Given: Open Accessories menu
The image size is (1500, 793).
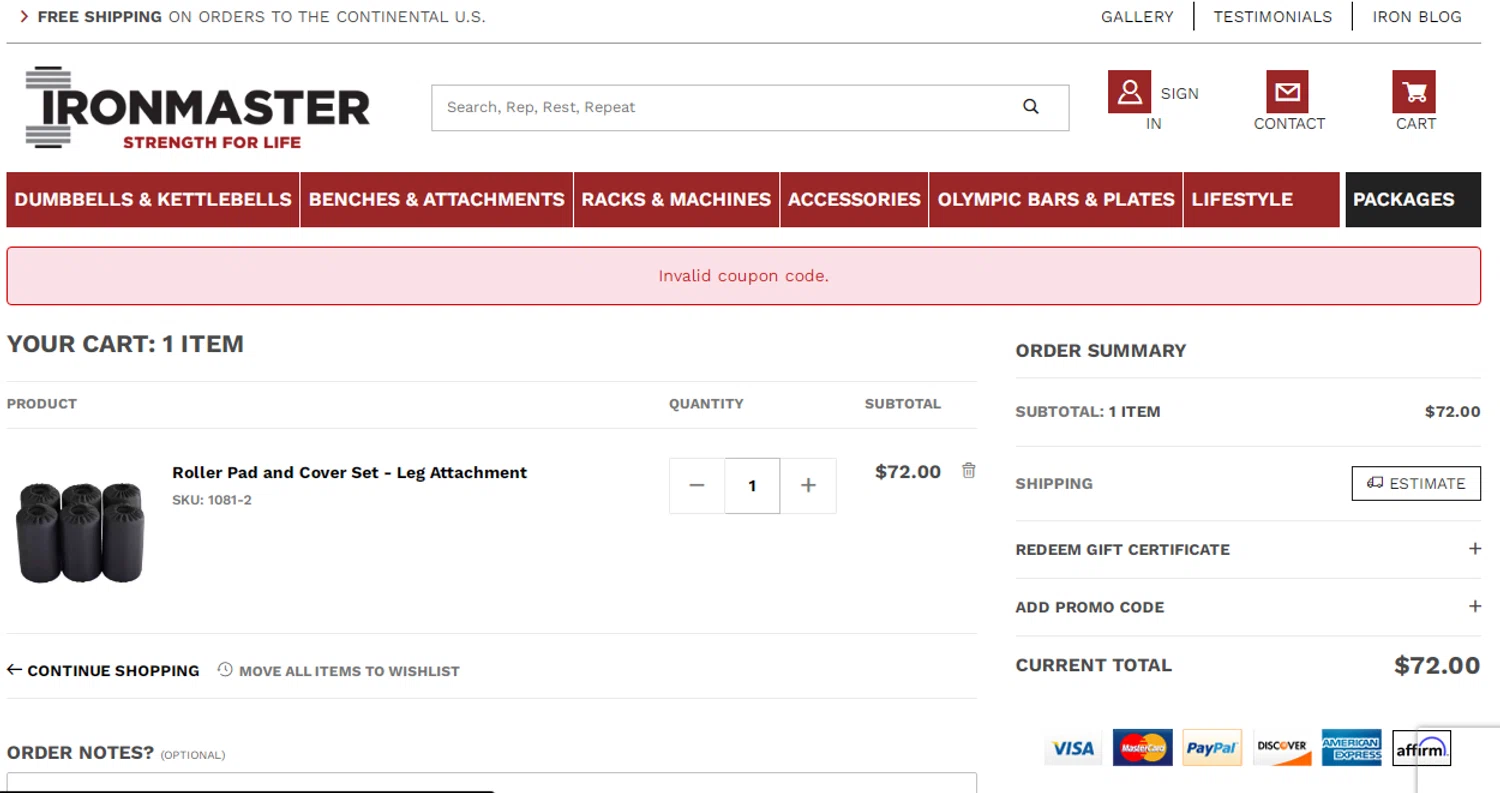Looking at the screenshot, I should [854, 199].
